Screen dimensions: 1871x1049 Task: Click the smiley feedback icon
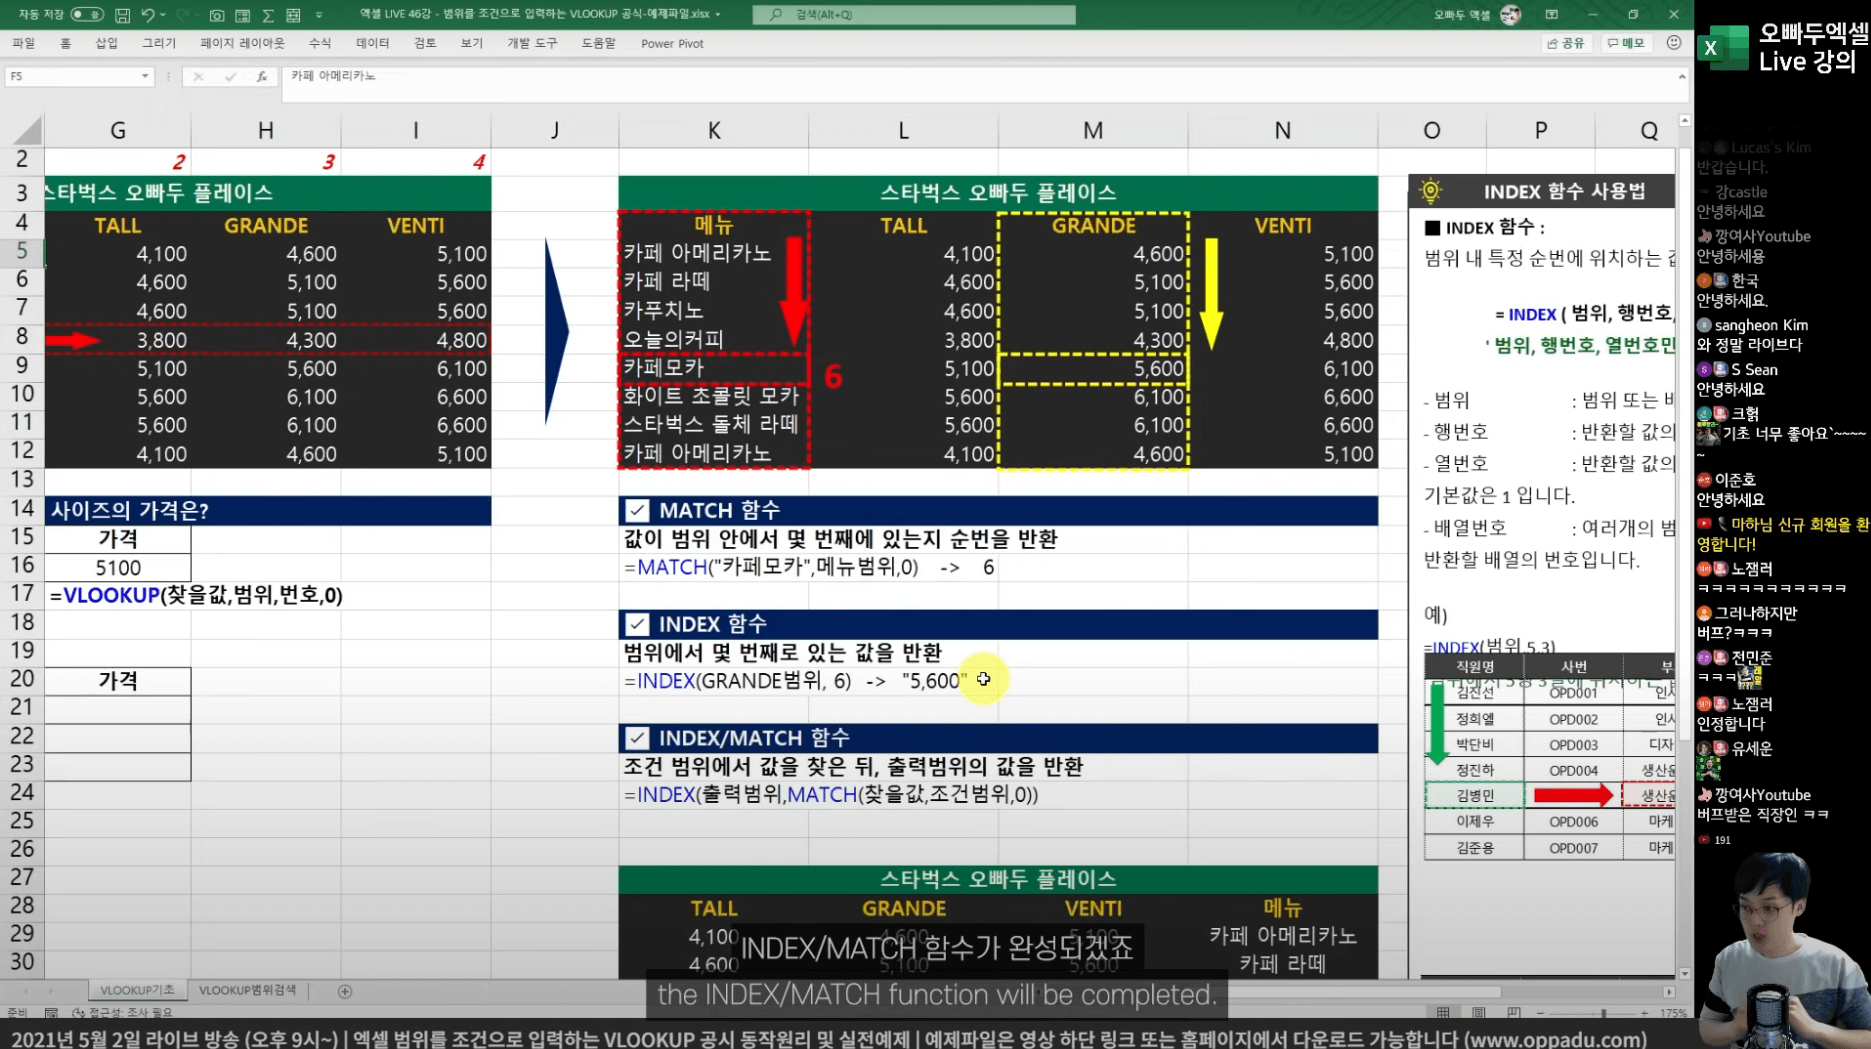click(x=1674, y=43)
